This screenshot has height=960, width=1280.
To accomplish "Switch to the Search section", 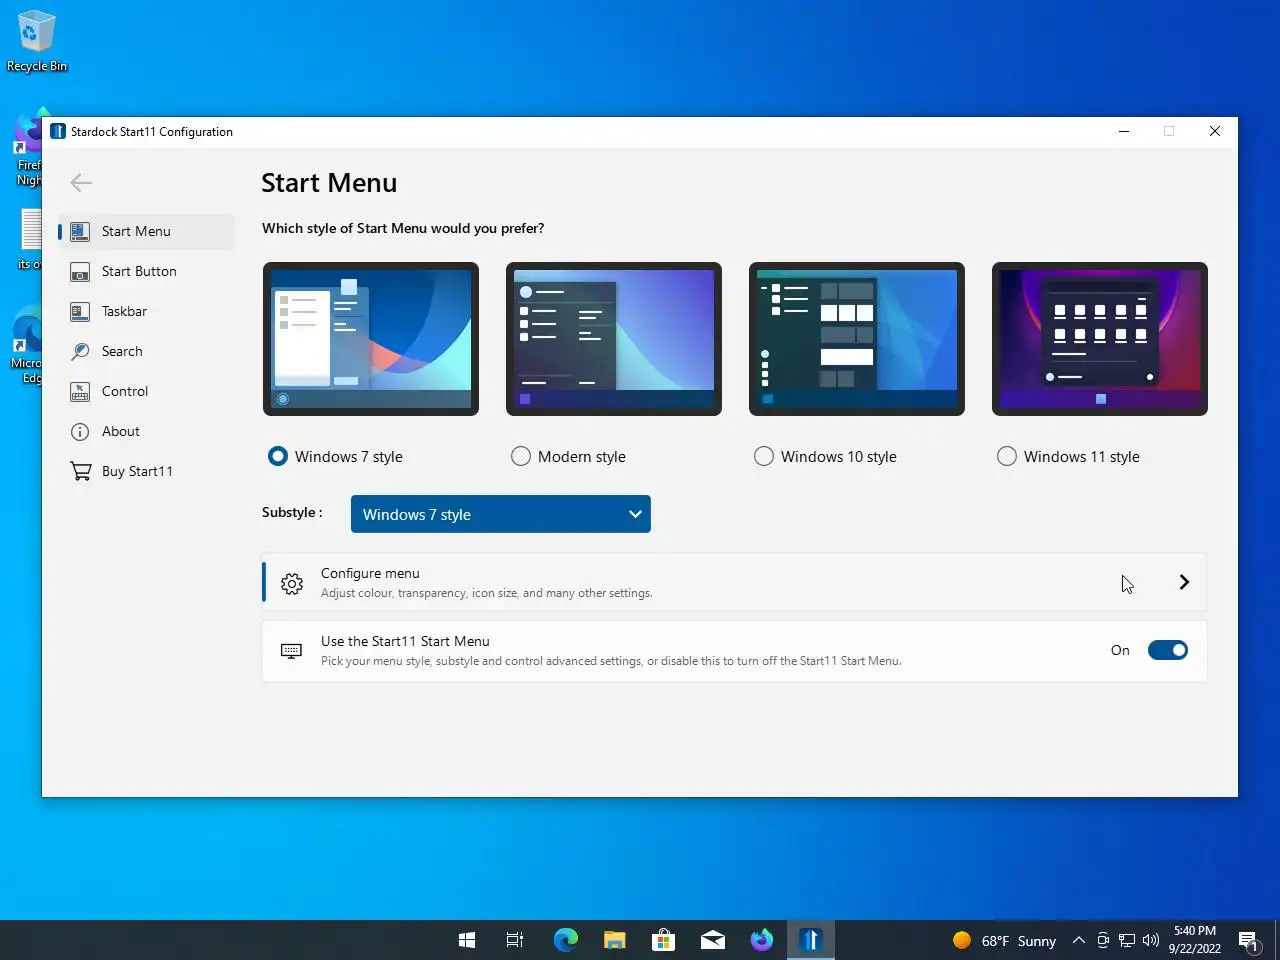I will point(146,351).
